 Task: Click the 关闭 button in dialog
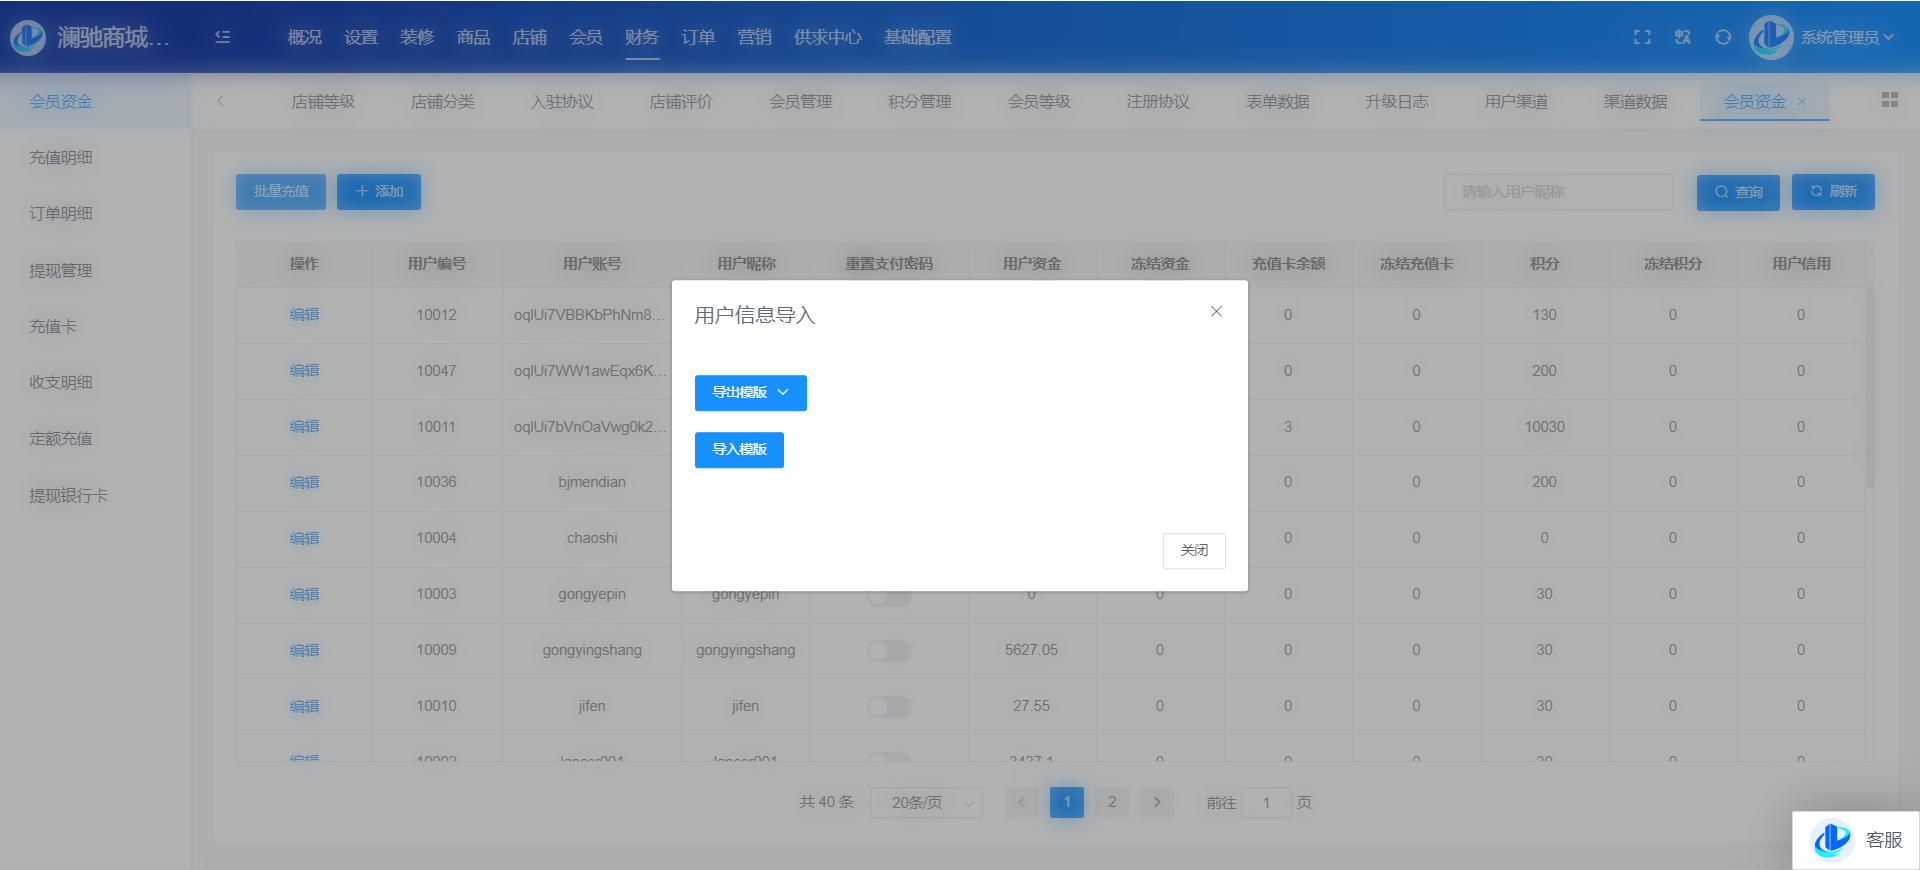coord(1194,551)
